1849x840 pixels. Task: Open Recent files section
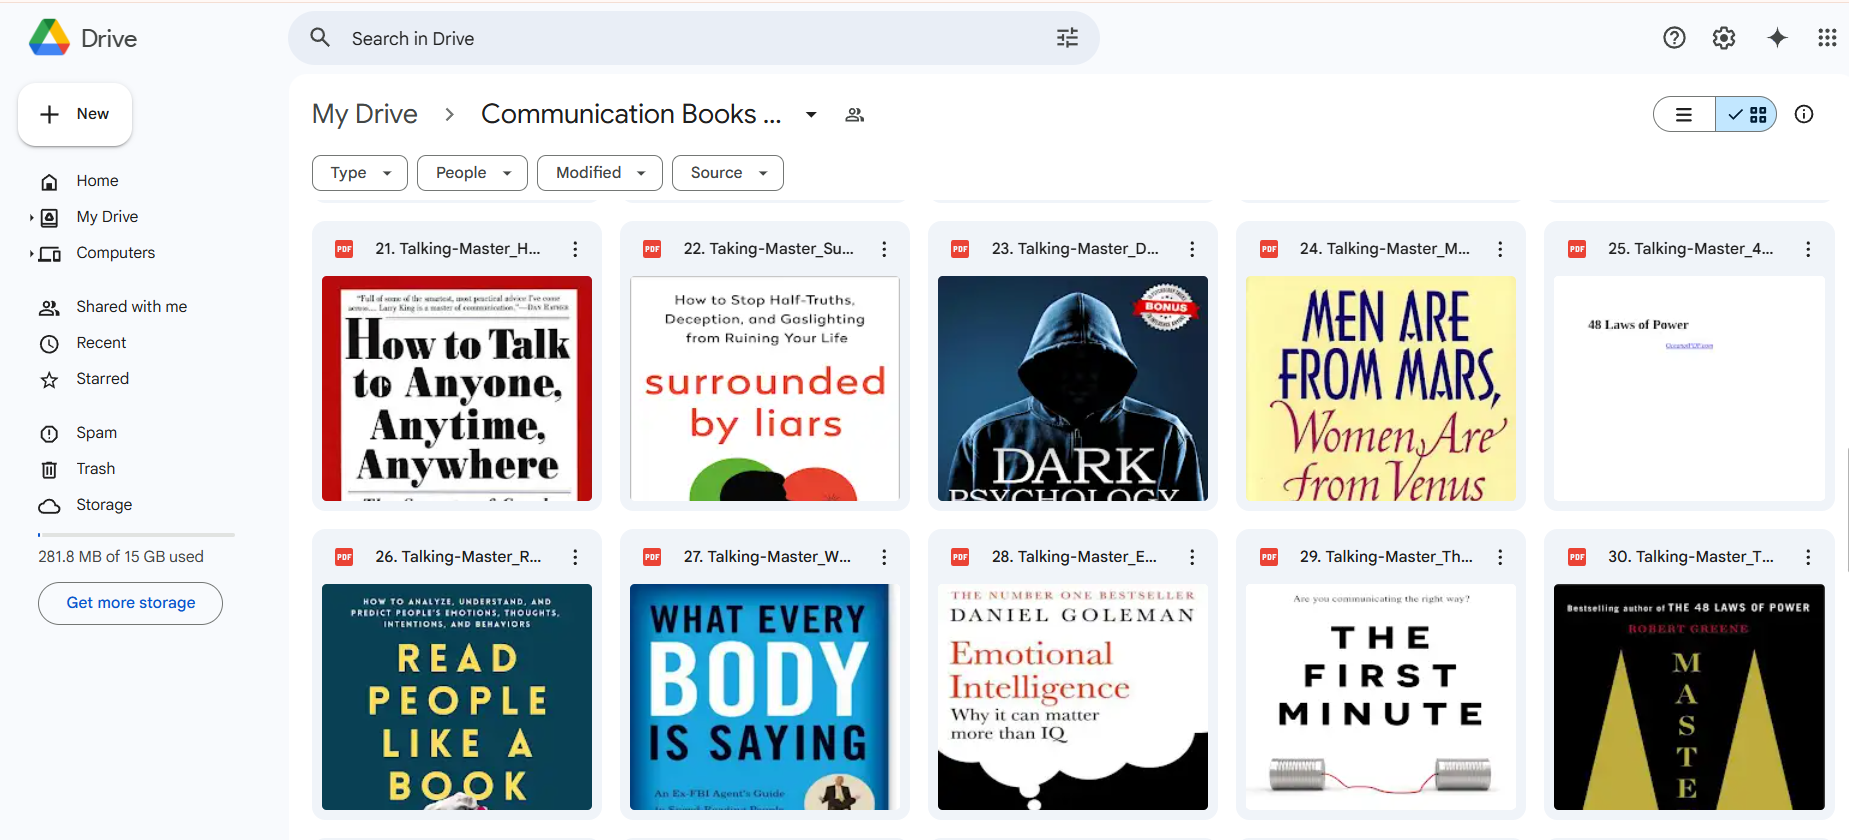click(x=101, y=343)
